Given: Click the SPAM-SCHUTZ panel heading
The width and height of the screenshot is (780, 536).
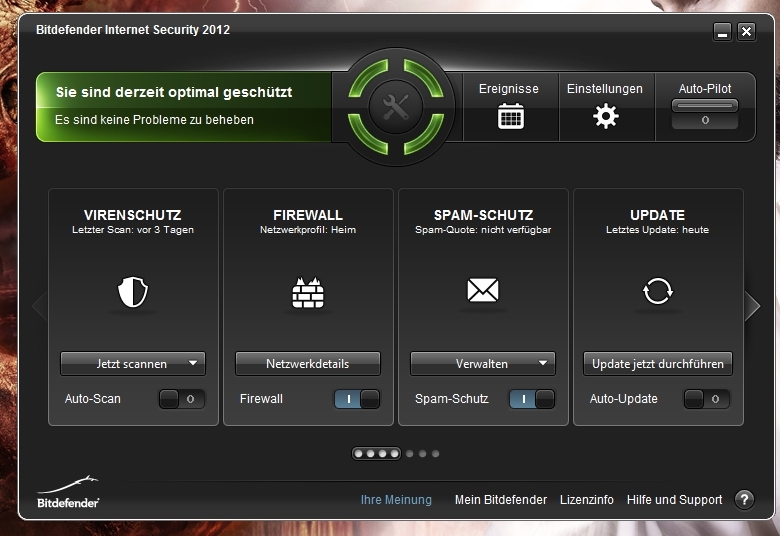Looking at the screenshot, I should click(483, 215).
